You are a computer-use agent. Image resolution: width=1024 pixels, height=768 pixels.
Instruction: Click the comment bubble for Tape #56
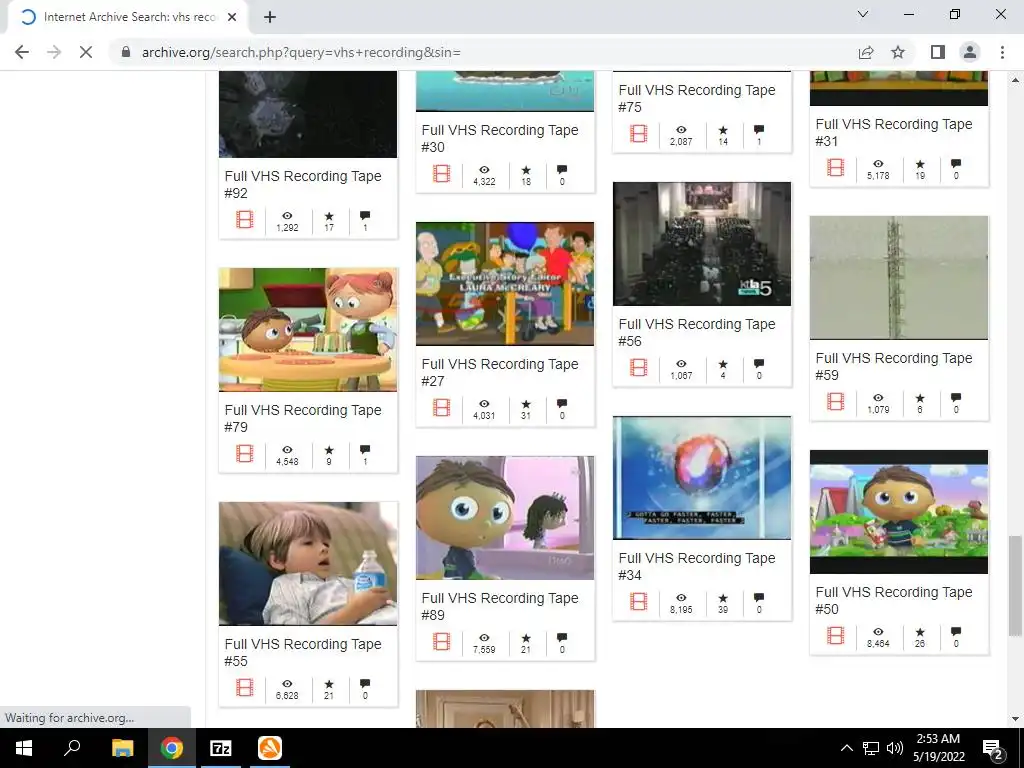(x=759, y=363)
